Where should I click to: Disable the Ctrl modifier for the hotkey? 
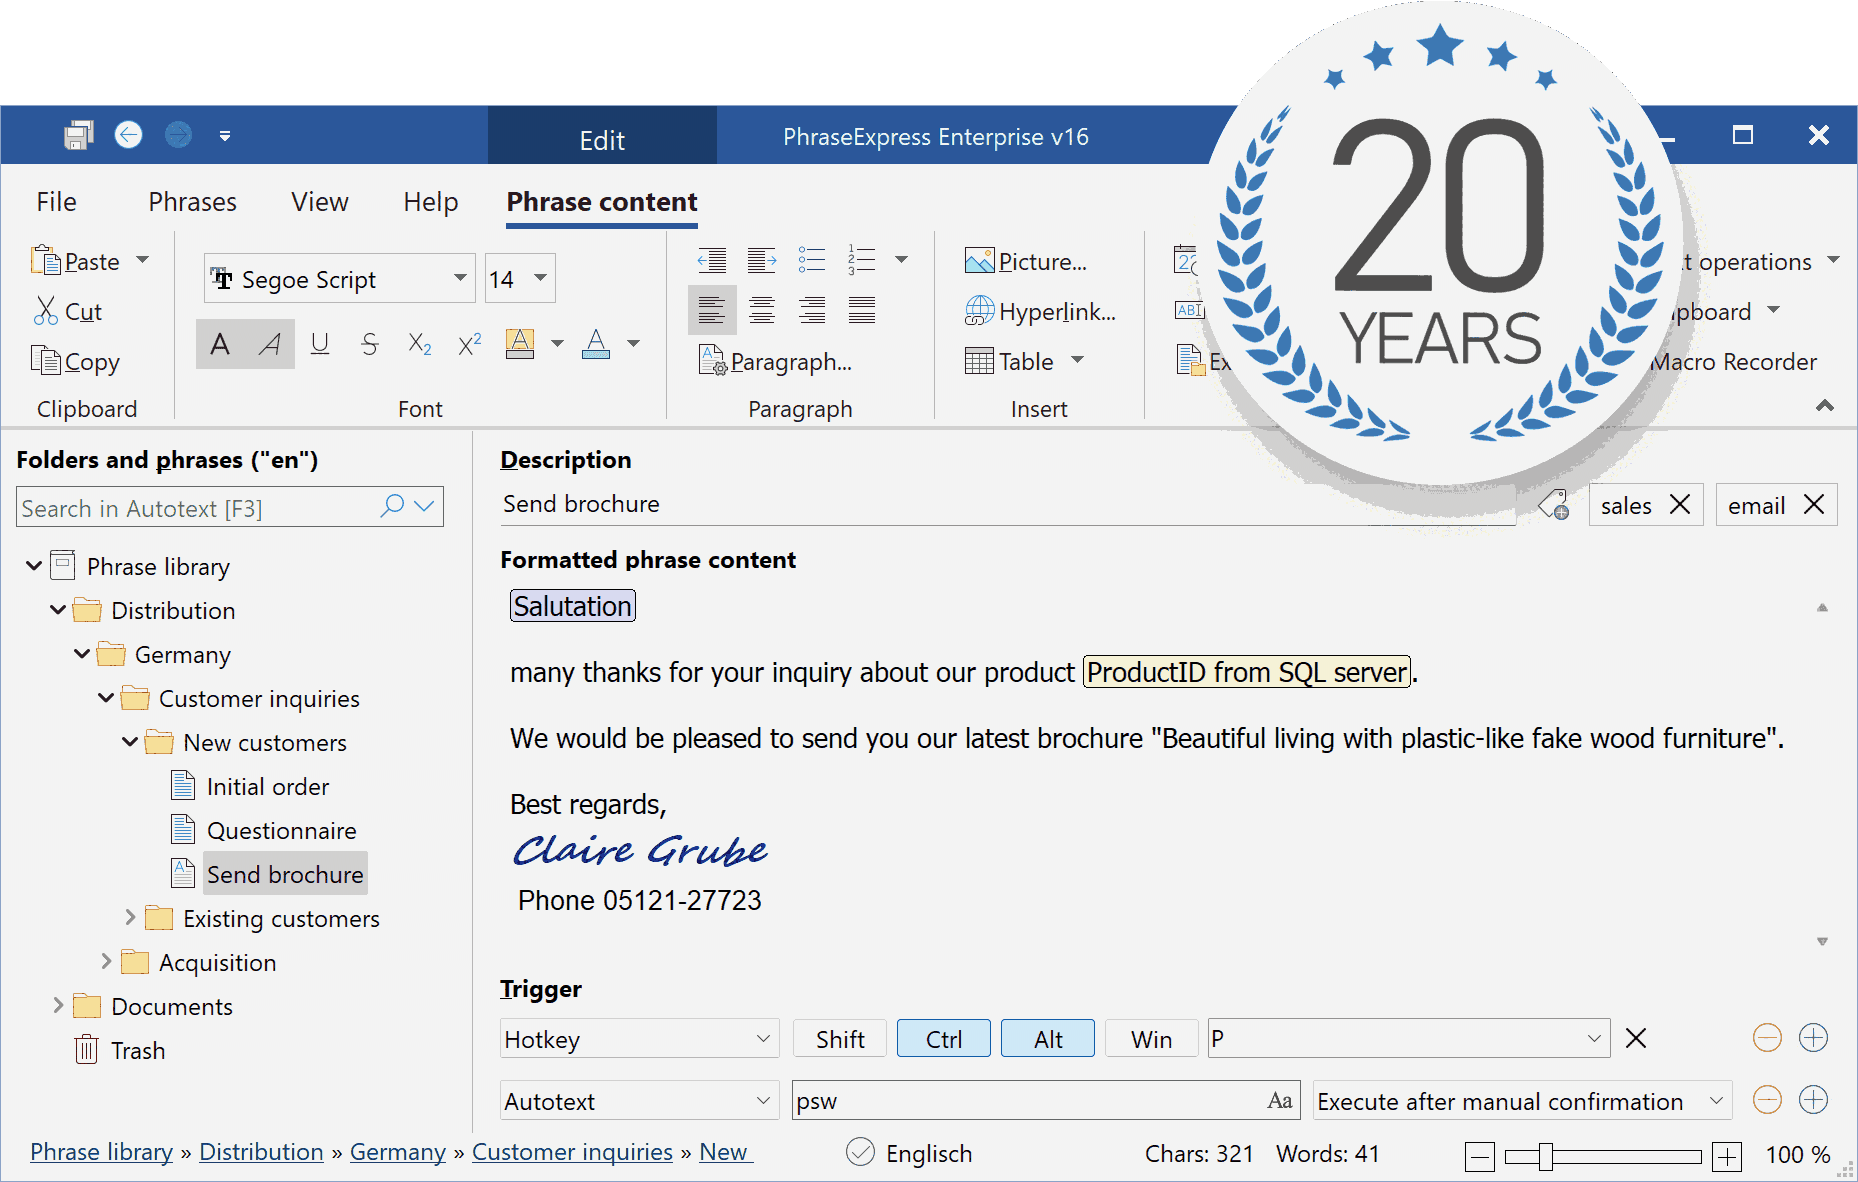click(943, 1038)
